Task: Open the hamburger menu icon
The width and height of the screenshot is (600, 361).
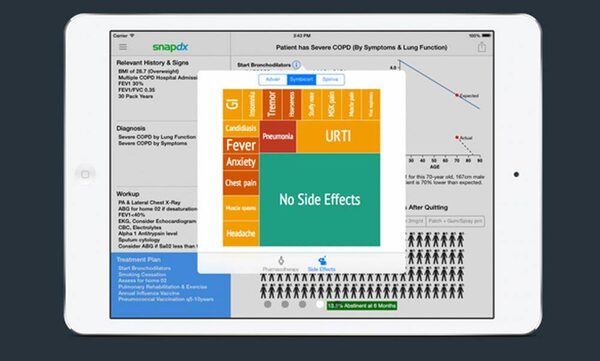Action: [x=123, y=47]
